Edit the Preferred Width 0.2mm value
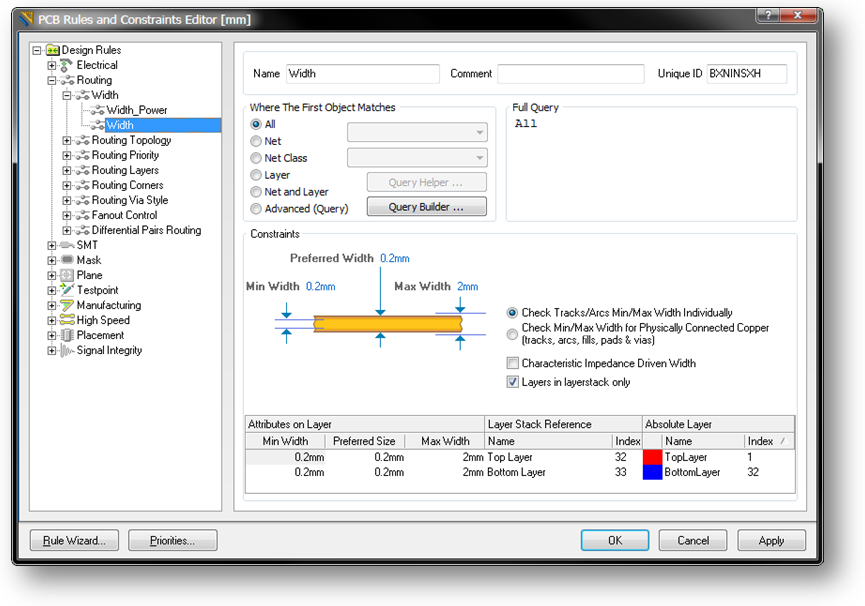The image size is (865, 606). pyautogui.click(x=394, y=258)
